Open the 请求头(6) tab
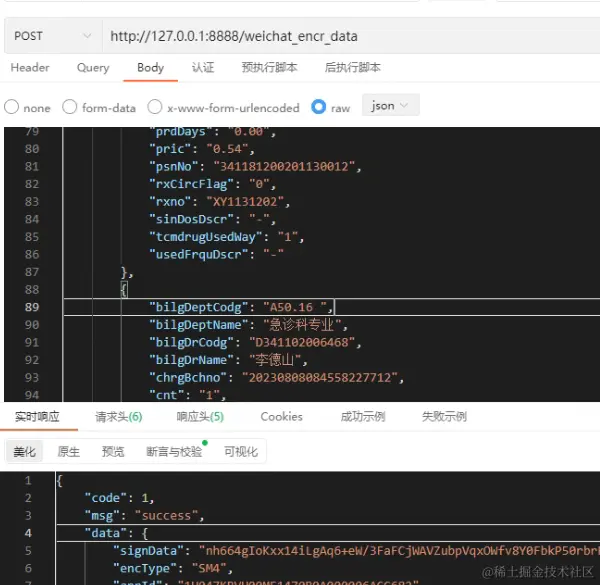The height and width of the screenshot is (585, 600). [x=119, y=417]
